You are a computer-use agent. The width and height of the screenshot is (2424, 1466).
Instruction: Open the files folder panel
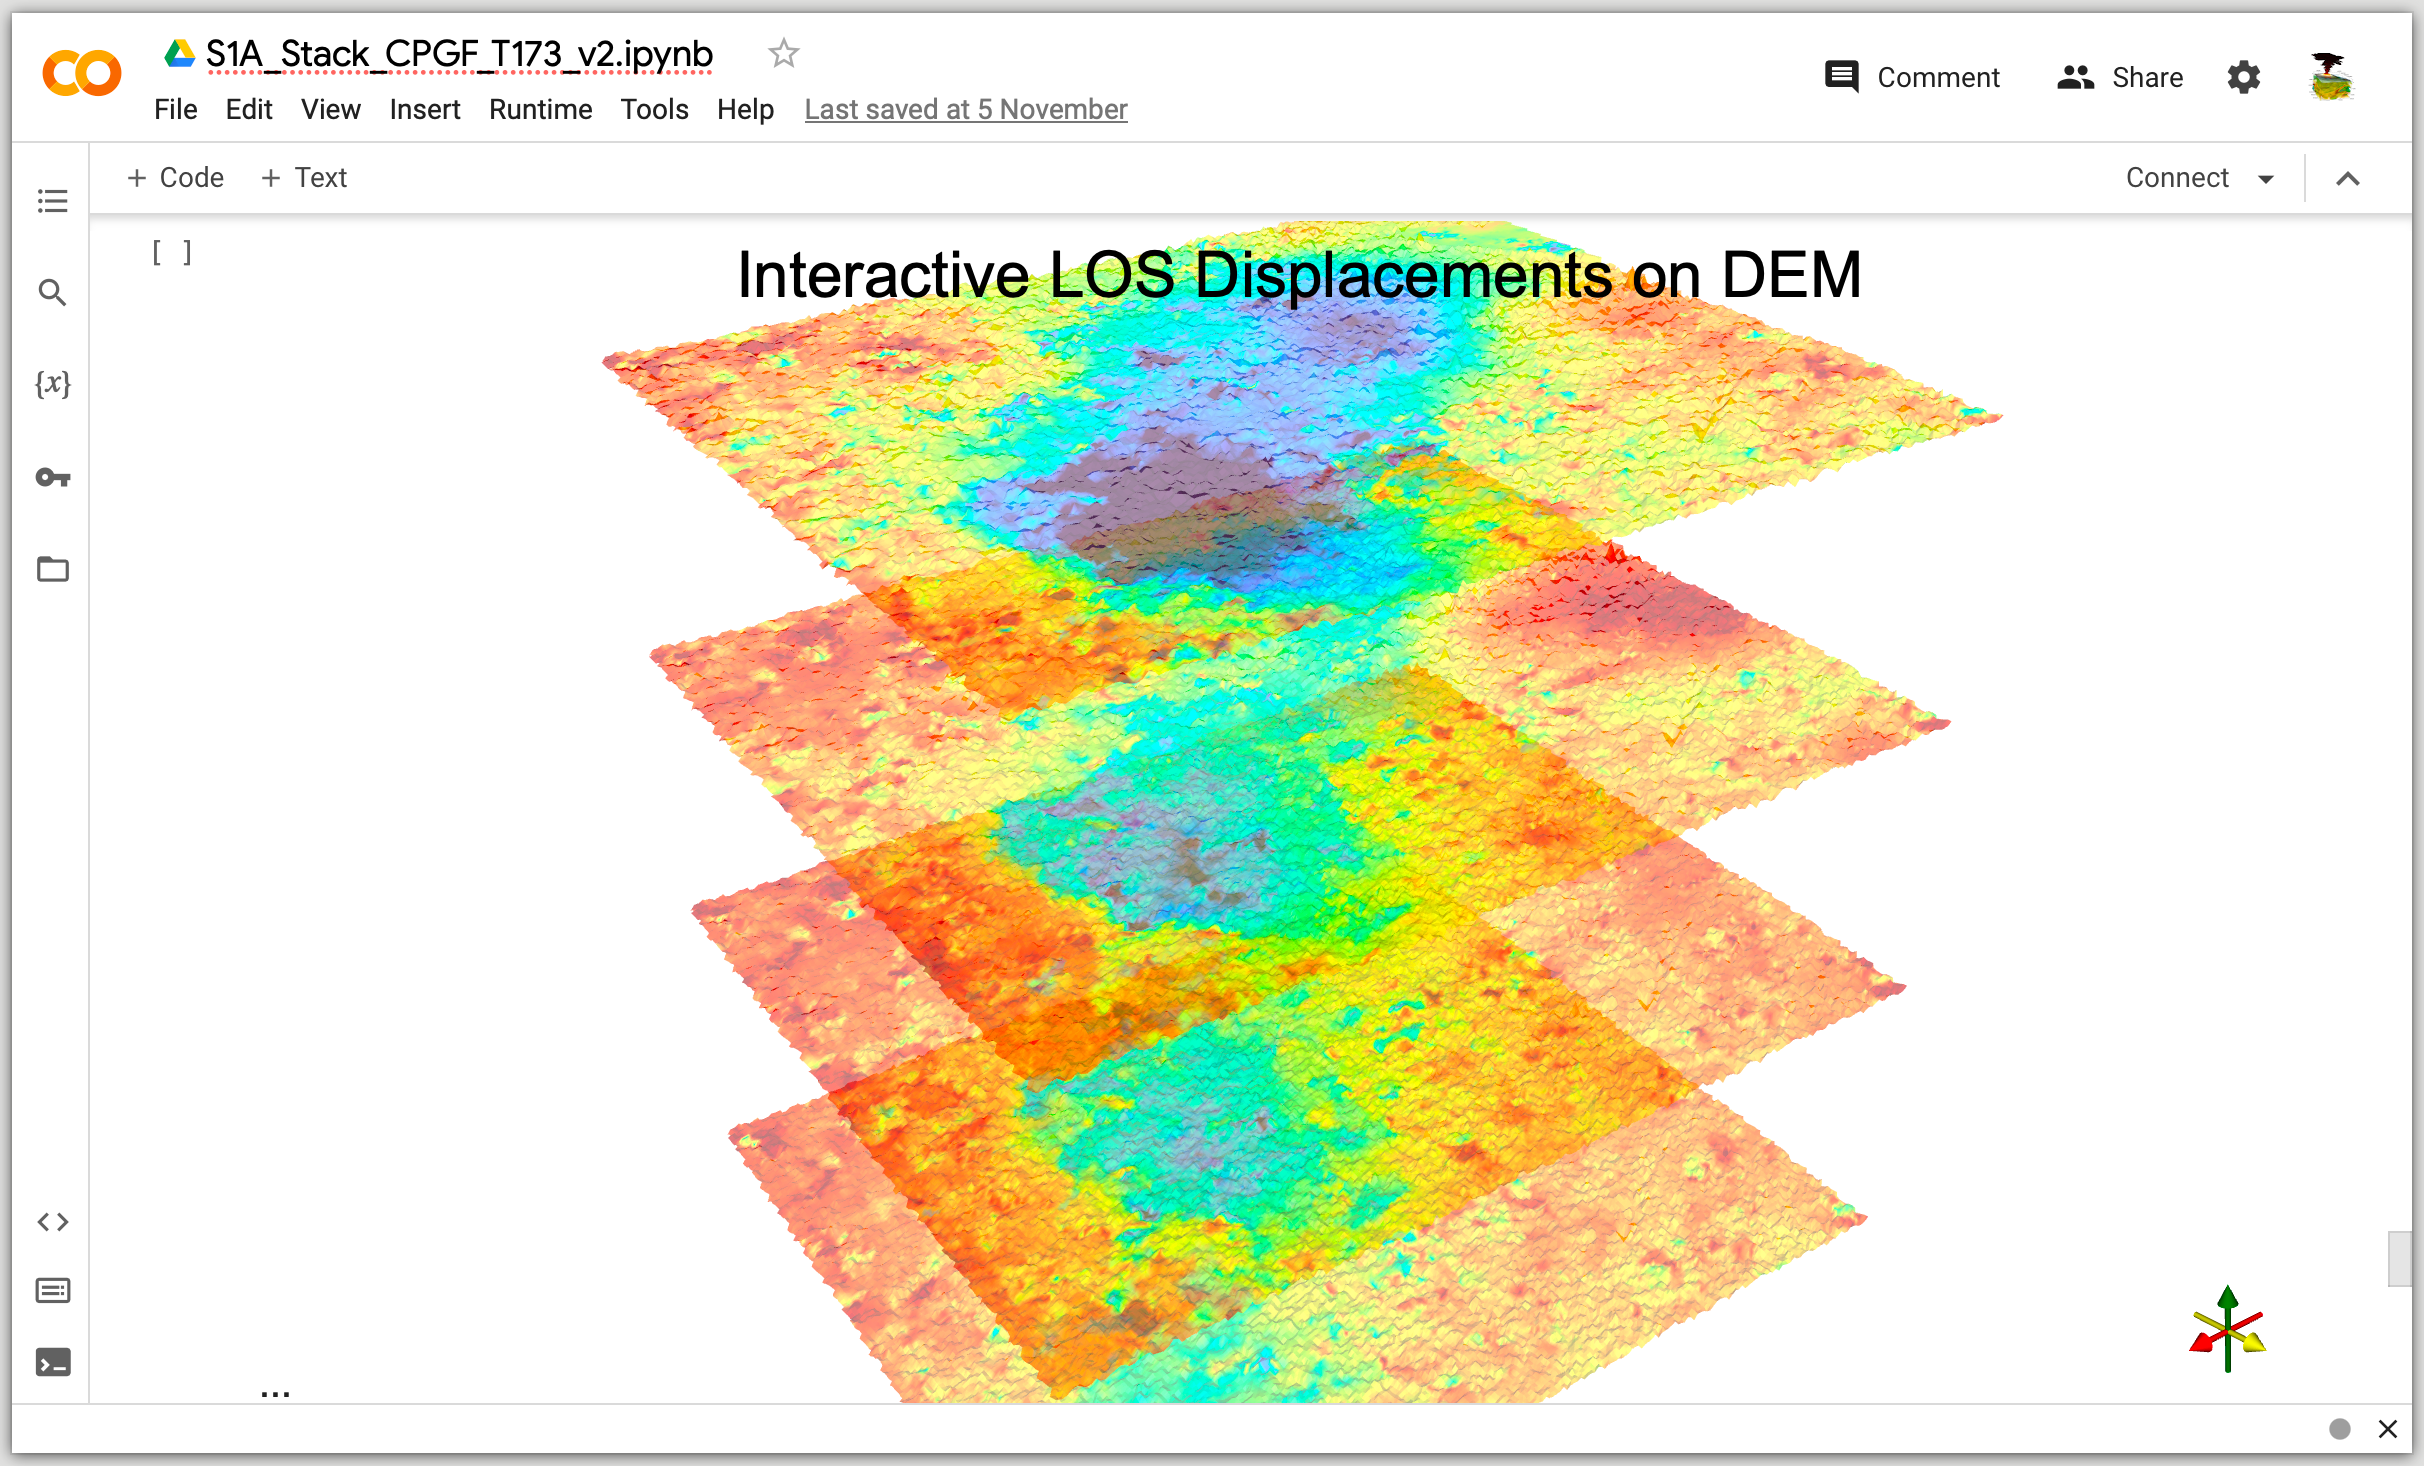tap(52, 569)
